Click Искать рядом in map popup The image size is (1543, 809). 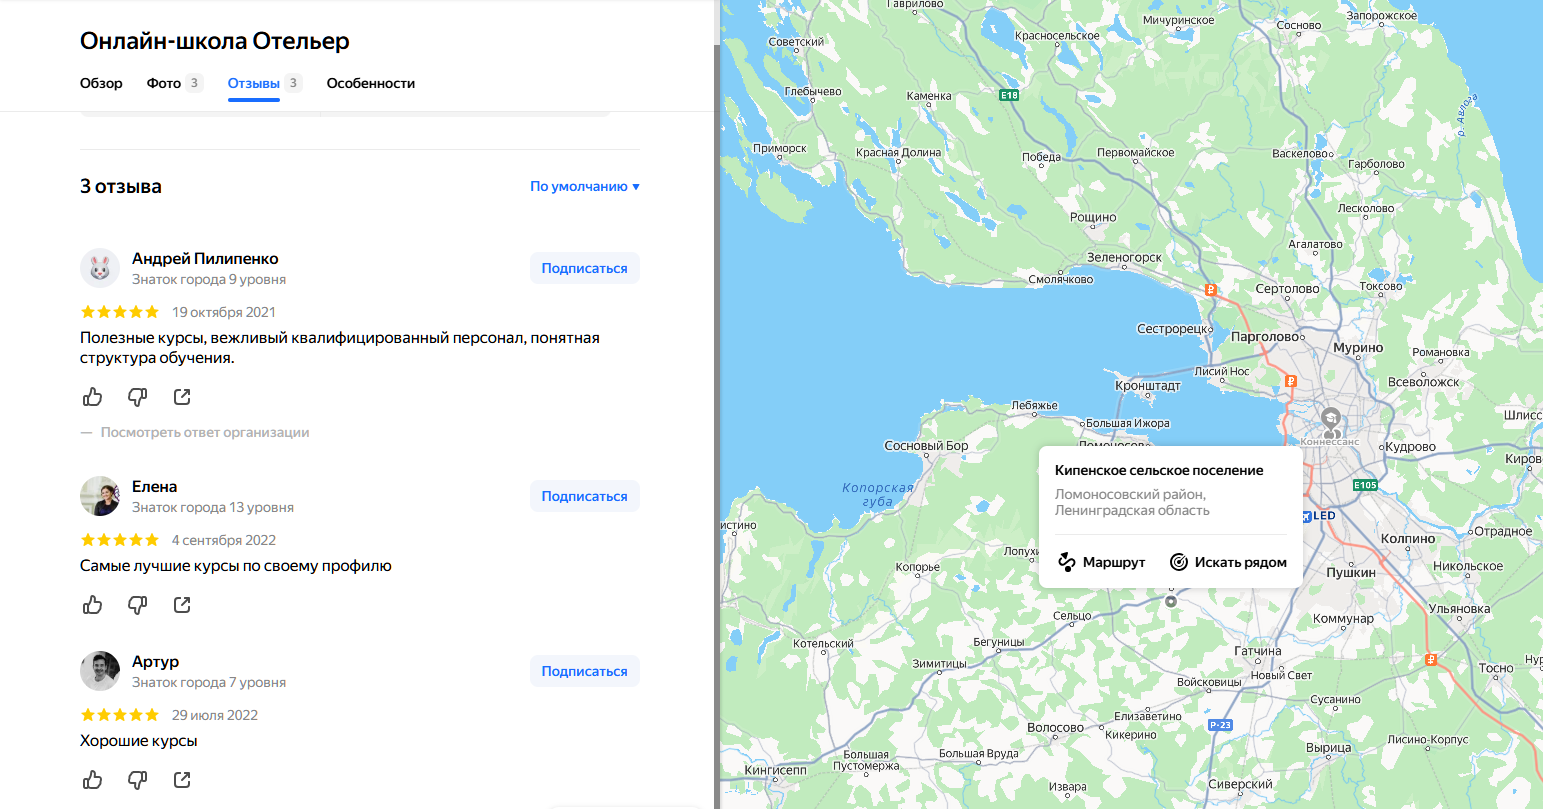coord(1228,562)
